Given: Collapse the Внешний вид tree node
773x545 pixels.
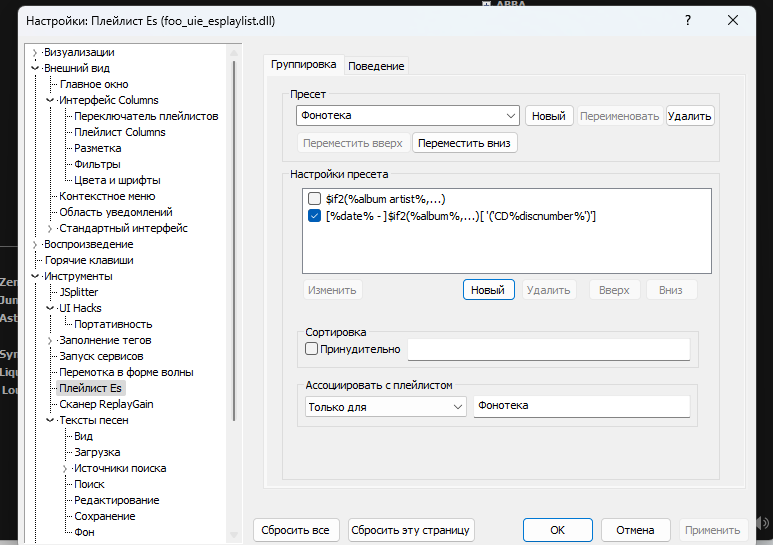Looking at the screenshot, I should [36, 68].
